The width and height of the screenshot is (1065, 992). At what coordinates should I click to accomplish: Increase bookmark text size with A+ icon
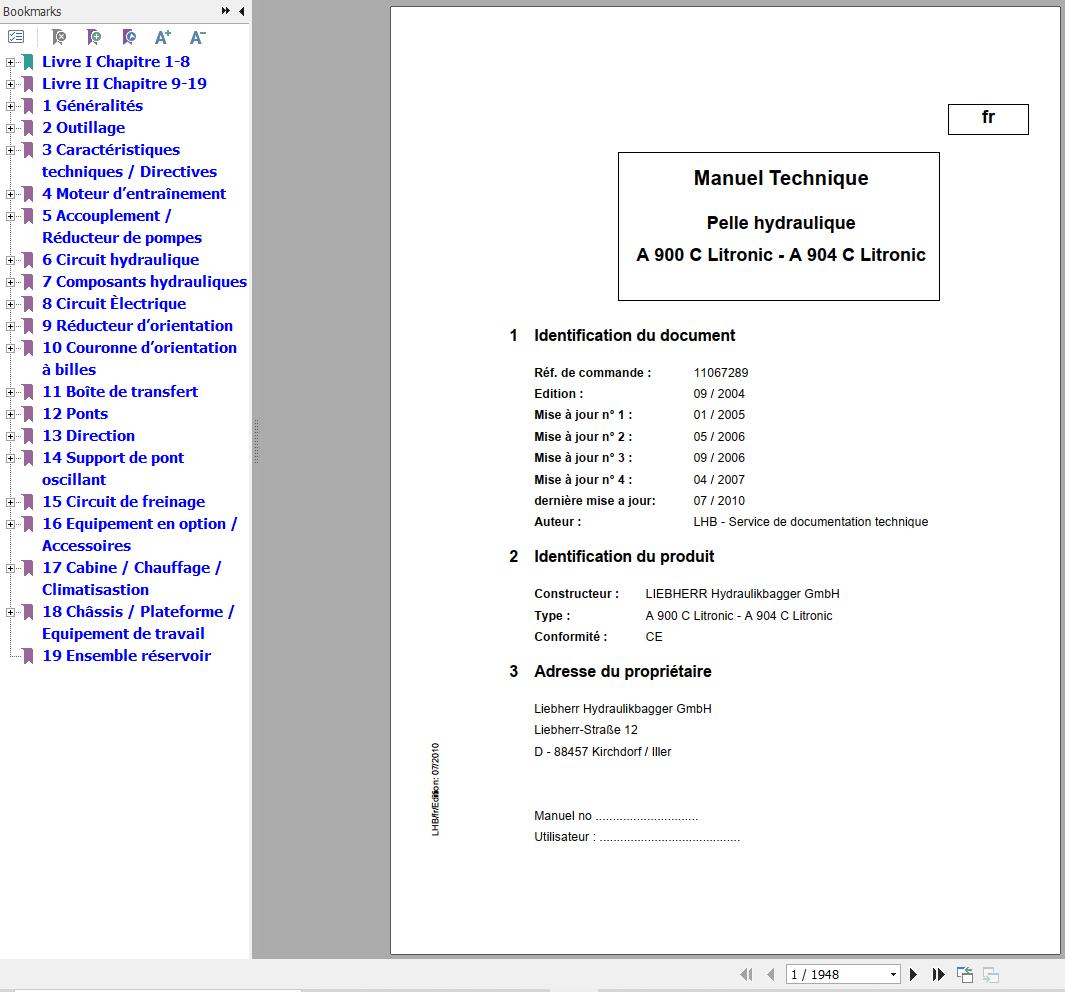(x=163, y=37)
